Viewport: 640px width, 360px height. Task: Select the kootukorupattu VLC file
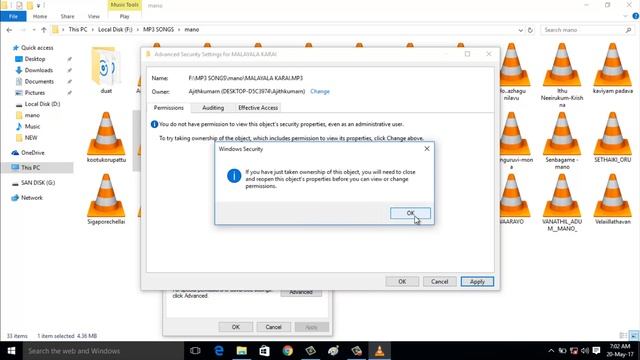(106, 137)
